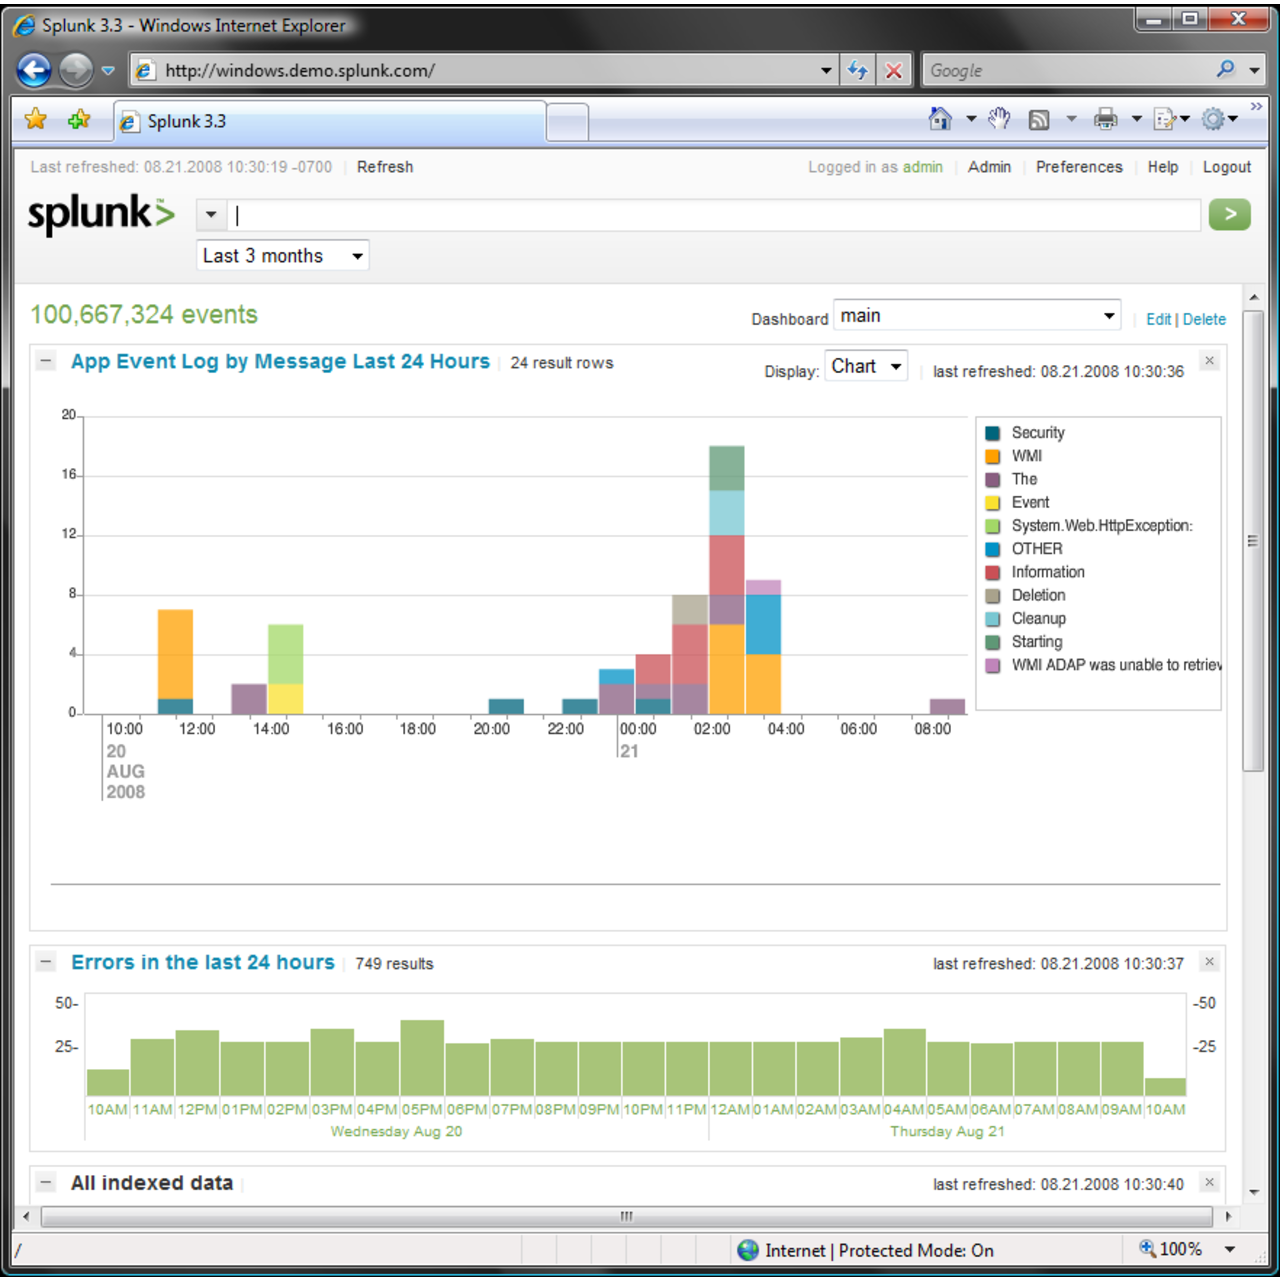Click the Refresh link
This screenshot has height=1280, width=1280.
[x=385, y=167]
